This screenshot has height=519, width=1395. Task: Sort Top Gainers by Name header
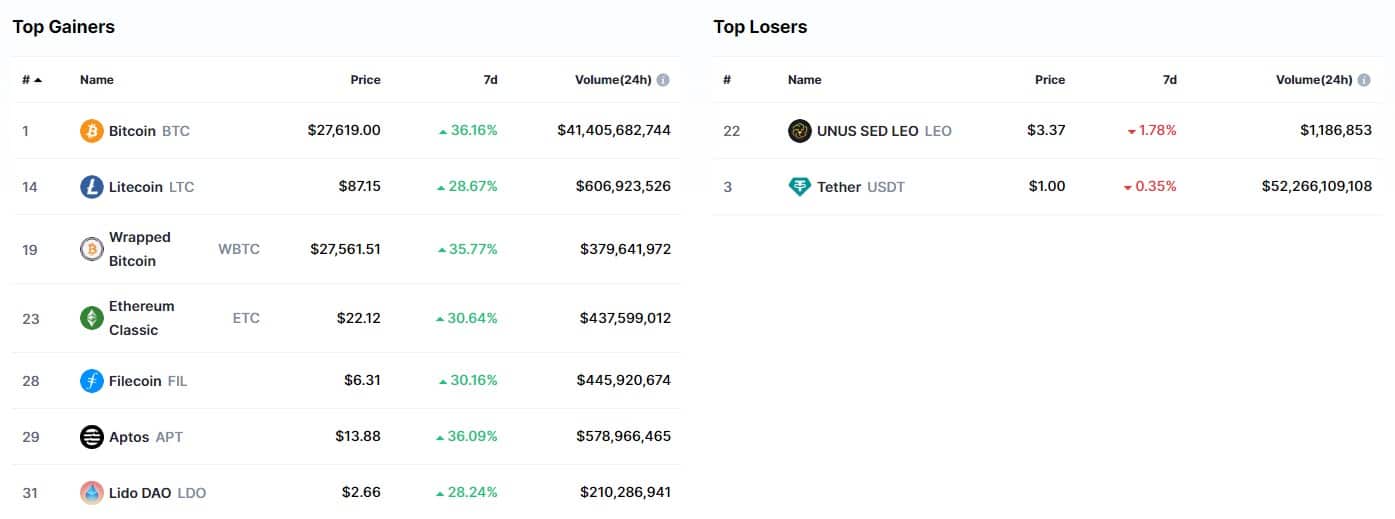[x=97, y=80]
